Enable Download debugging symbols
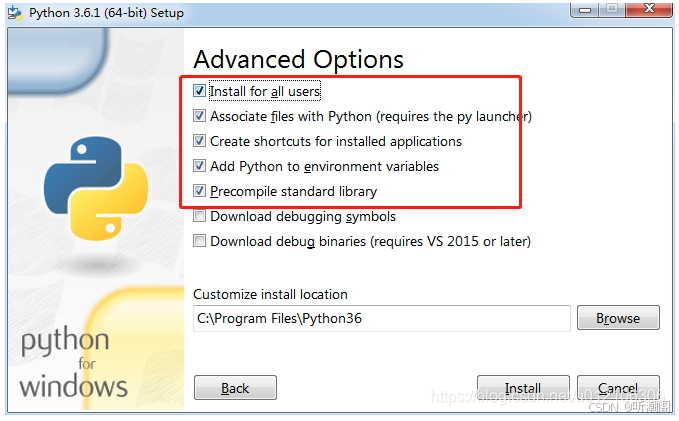679x421 pixels. [x=199, y=216]
